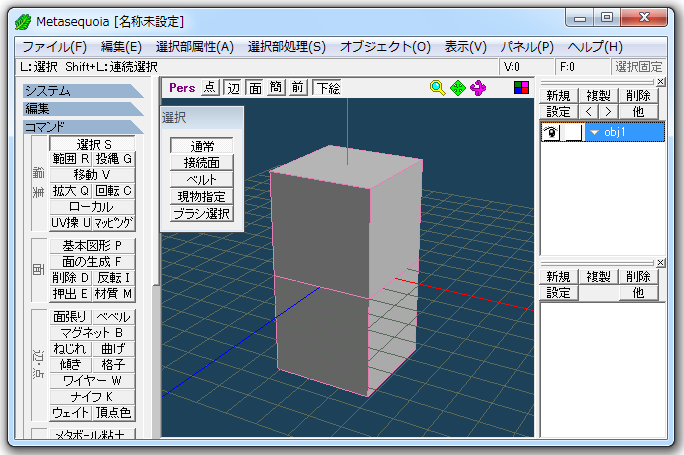The height and width of the screenshot is (455, 684).
Task: Select the 削除 D command
Action: point(71,278)
